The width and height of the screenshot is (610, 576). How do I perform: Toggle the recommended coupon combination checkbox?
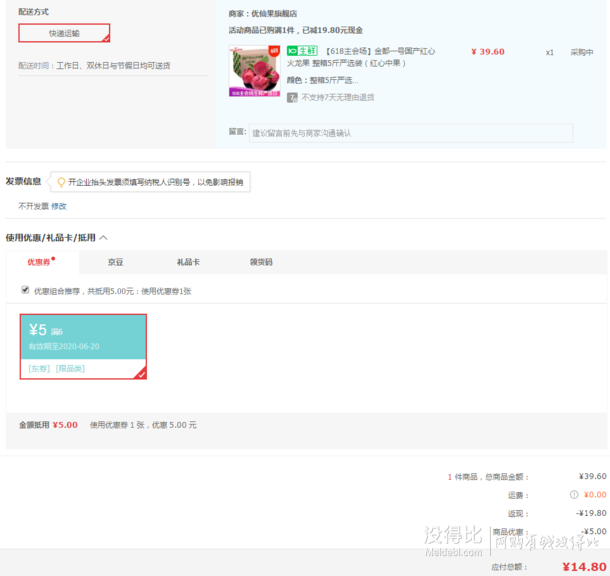point(25,291)
